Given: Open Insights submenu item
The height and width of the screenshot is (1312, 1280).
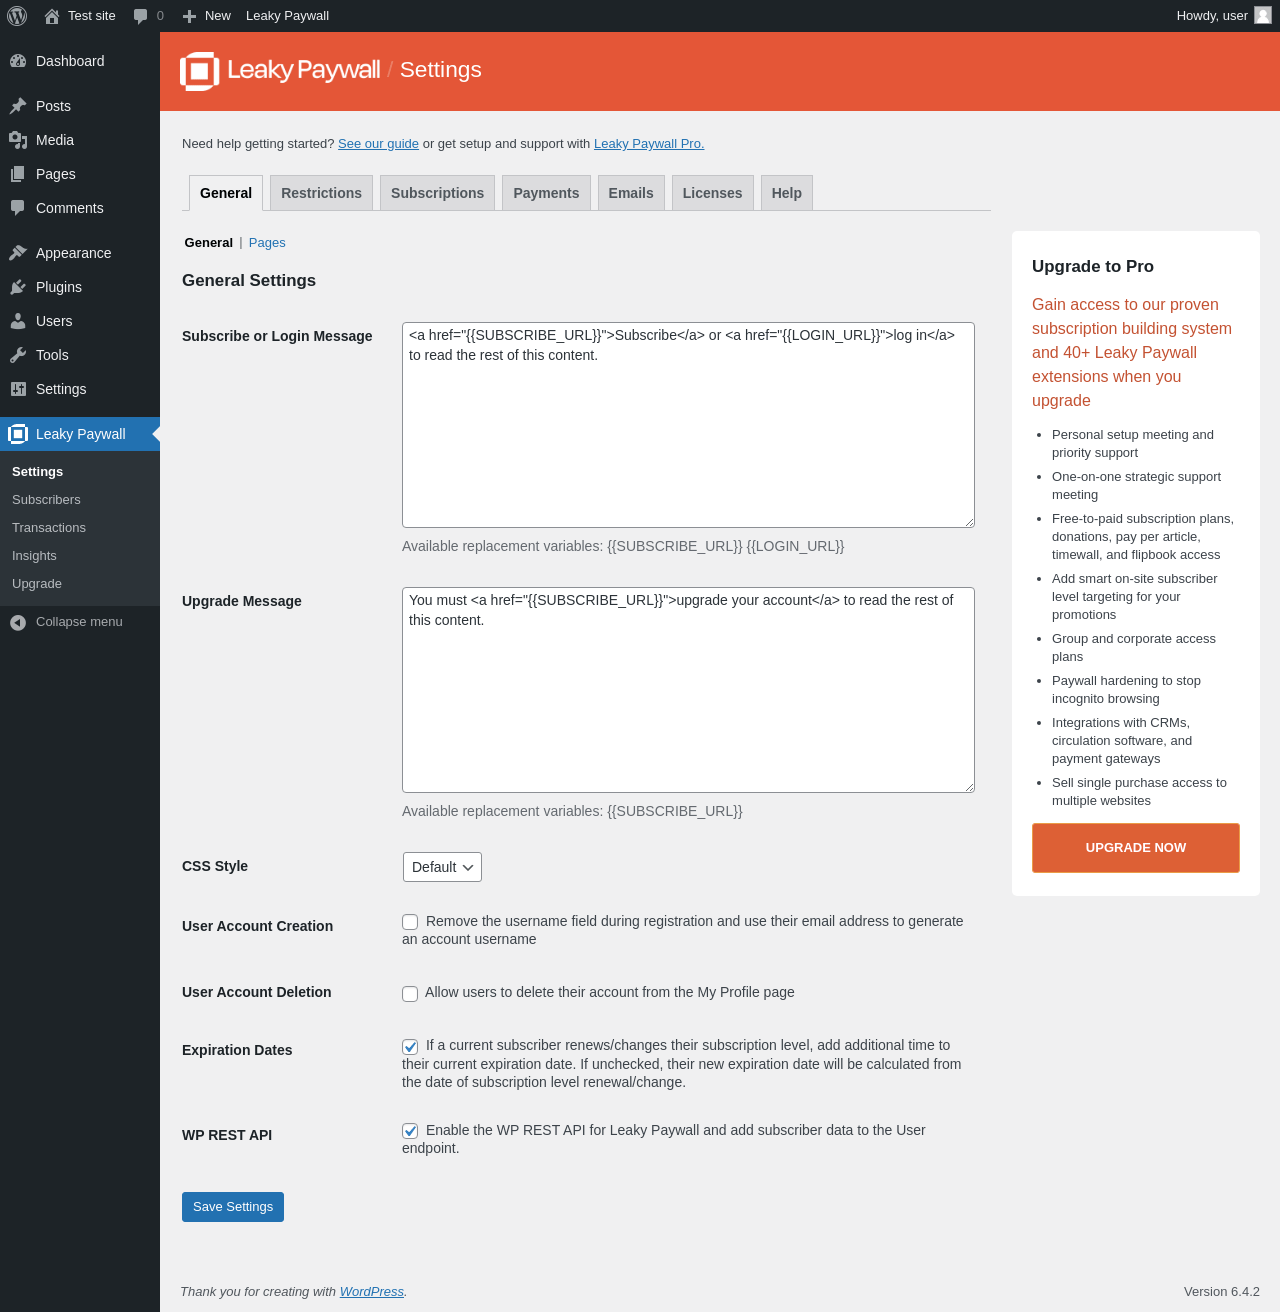Looking at the screenshot, I should click(x=34, y=556).
